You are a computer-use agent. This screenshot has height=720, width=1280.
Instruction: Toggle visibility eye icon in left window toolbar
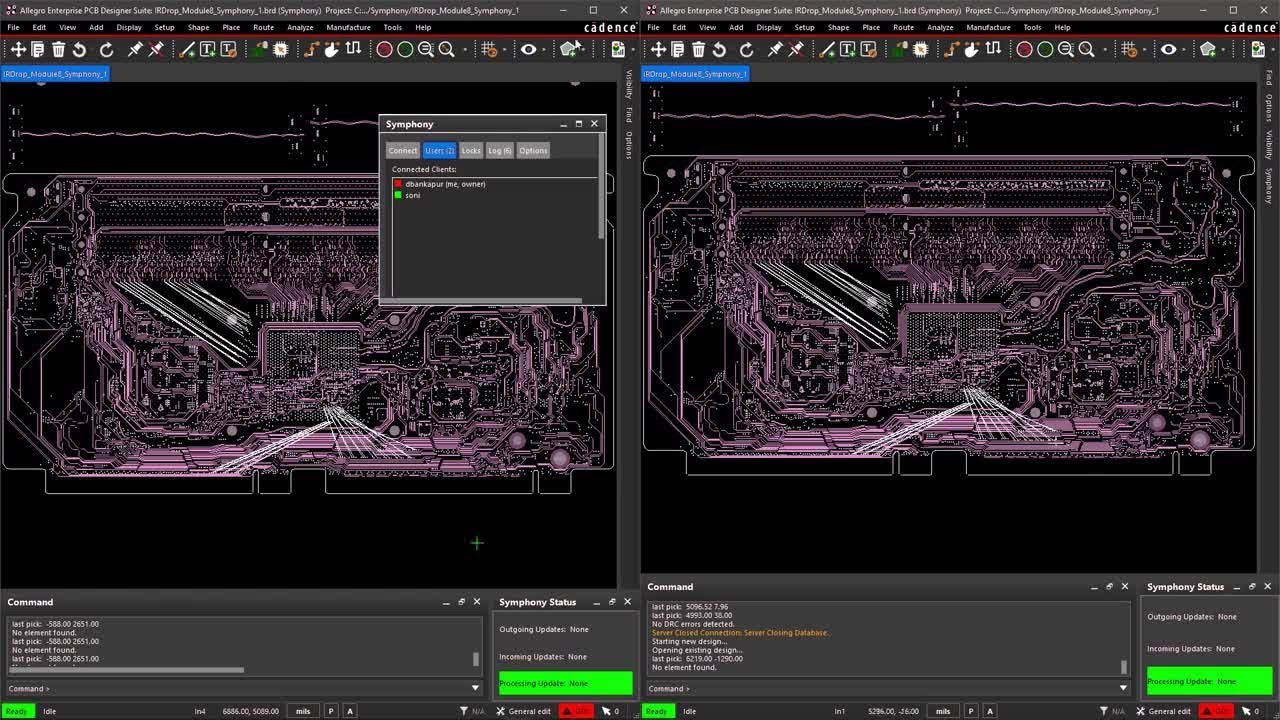point(528,49)
